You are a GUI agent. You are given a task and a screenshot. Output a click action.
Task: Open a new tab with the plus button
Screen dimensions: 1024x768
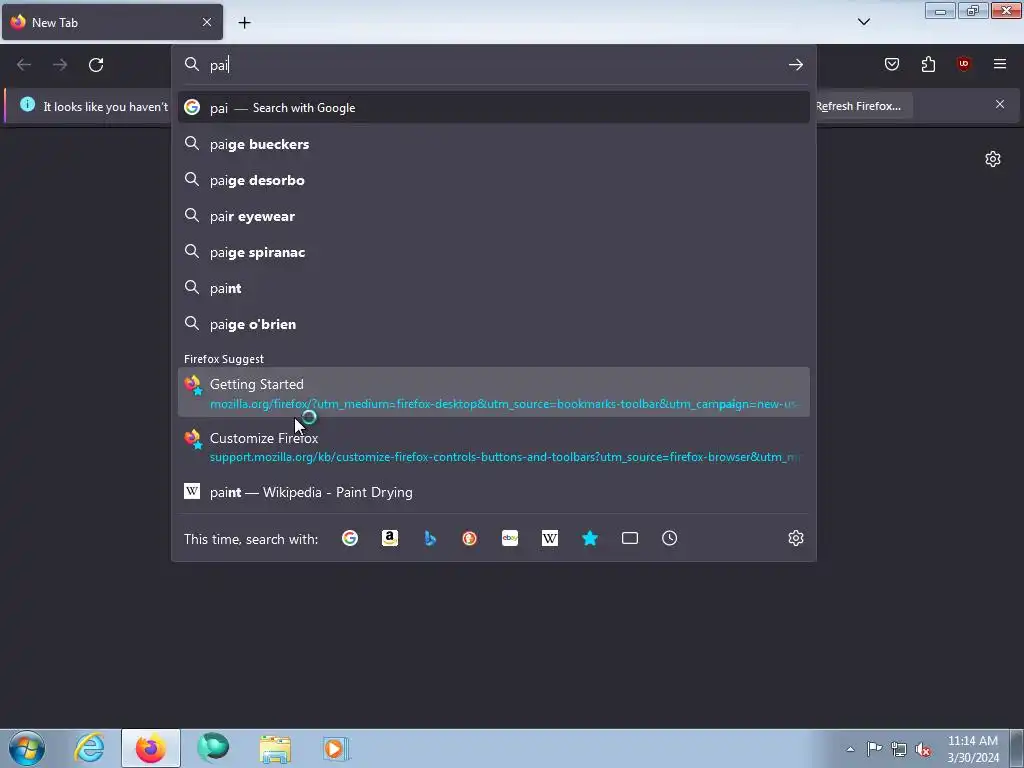pos(244,23)
